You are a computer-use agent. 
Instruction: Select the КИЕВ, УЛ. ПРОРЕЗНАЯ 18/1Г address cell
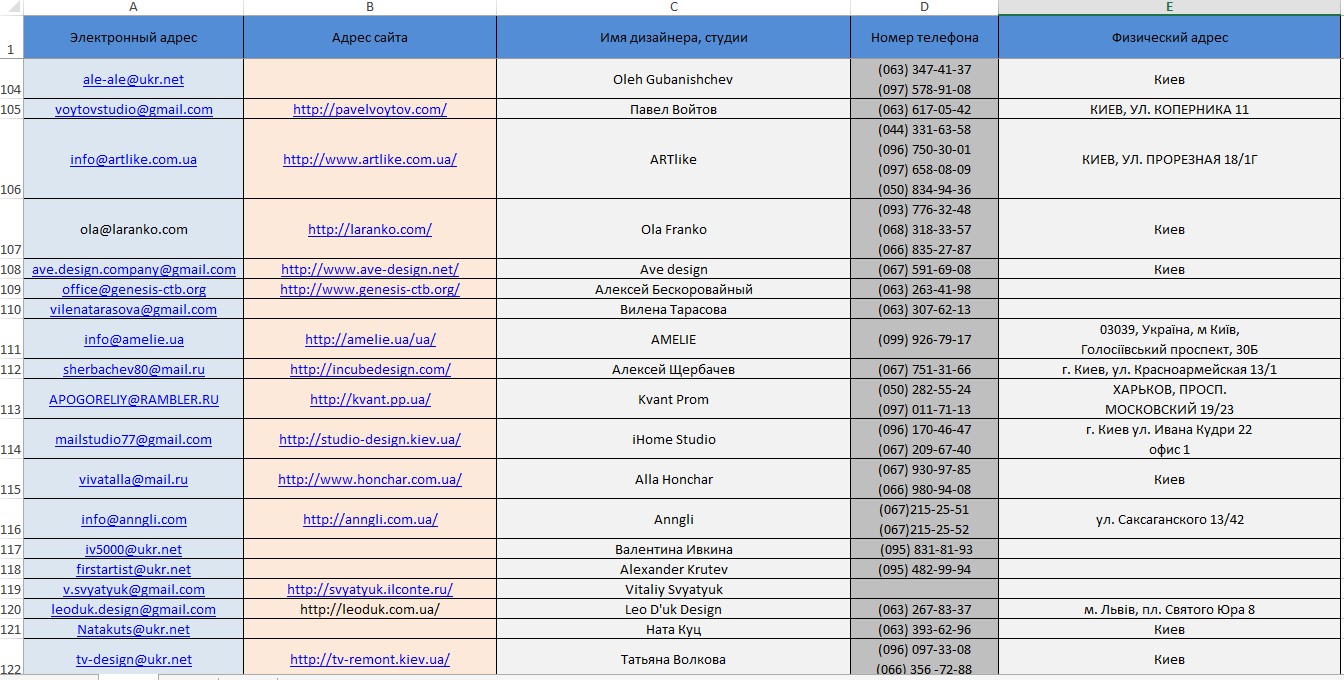pyautogui.click(x=1170, y=160)
